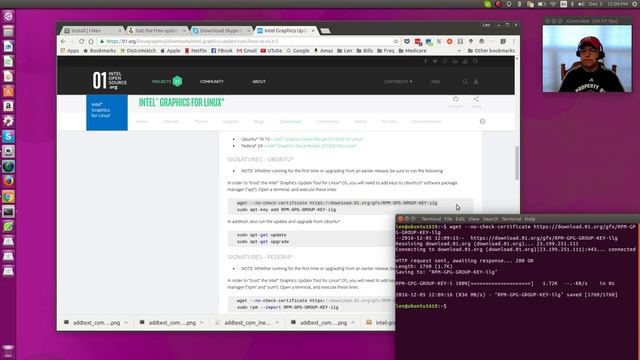The image size is (640, 360).
Task: Expand the CONTRIBUTE dropdown on 01.org
Action: [398, 82]
